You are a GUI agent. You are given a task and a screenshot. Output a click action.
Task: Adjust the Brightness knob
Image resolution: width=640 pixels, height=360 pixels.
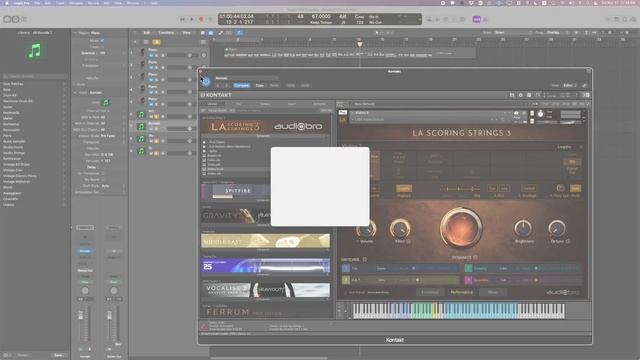pos(523,229)
